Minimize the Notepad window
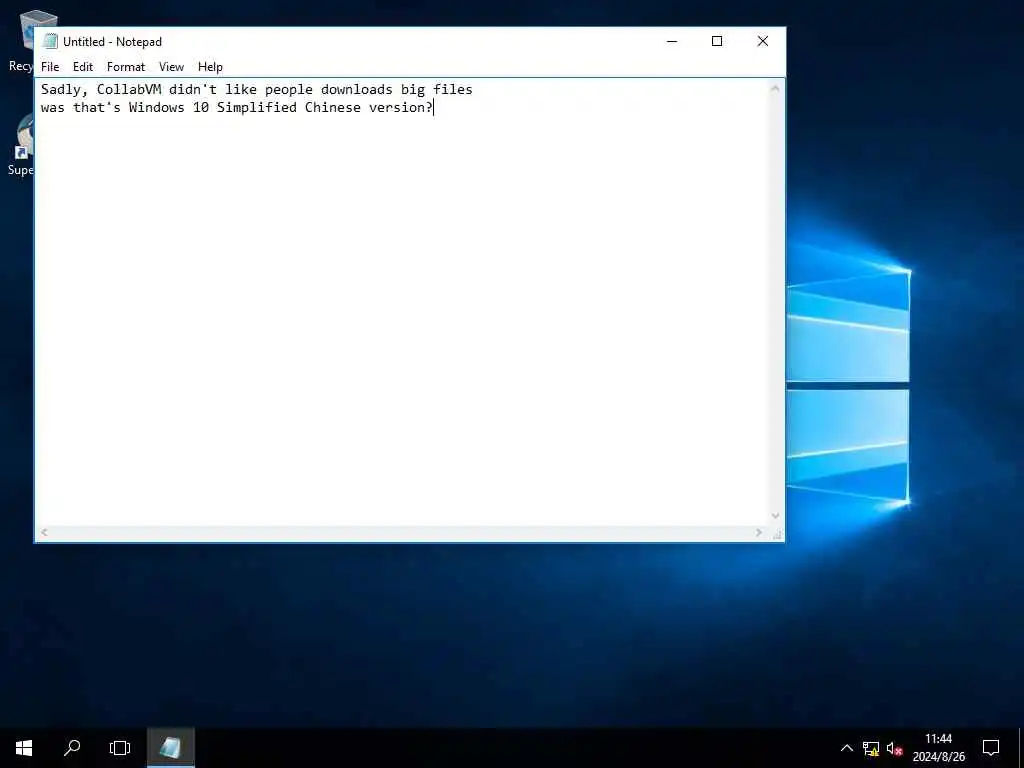 [672, 41]
